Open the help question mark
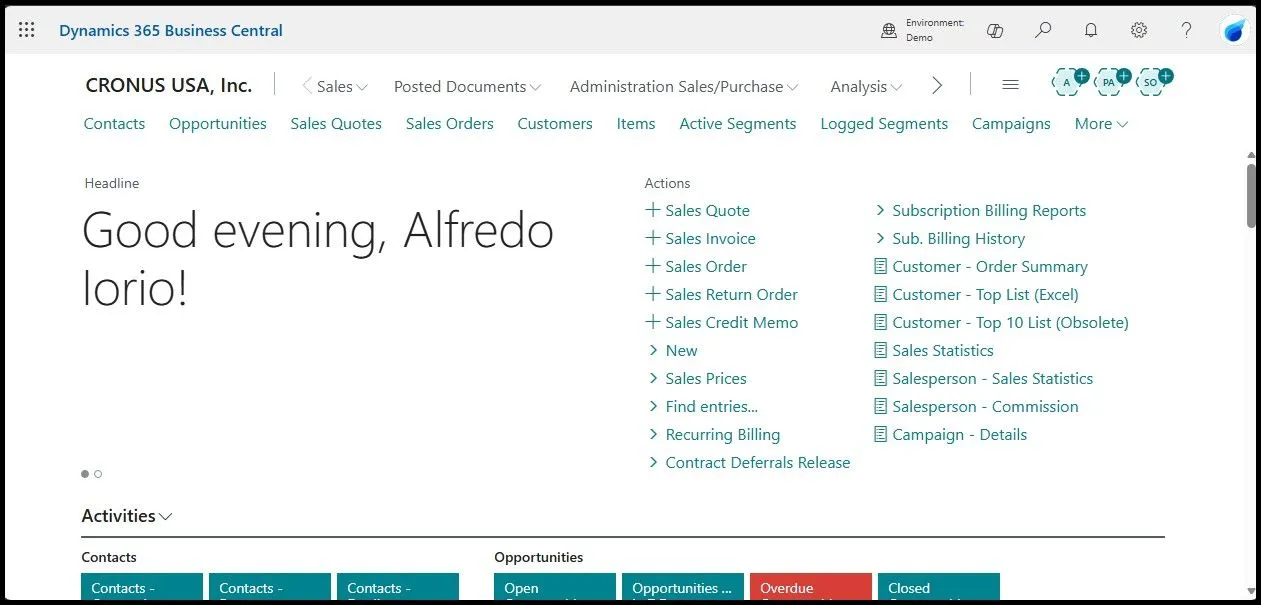 pyautogui.click(x=1186, y=30)
